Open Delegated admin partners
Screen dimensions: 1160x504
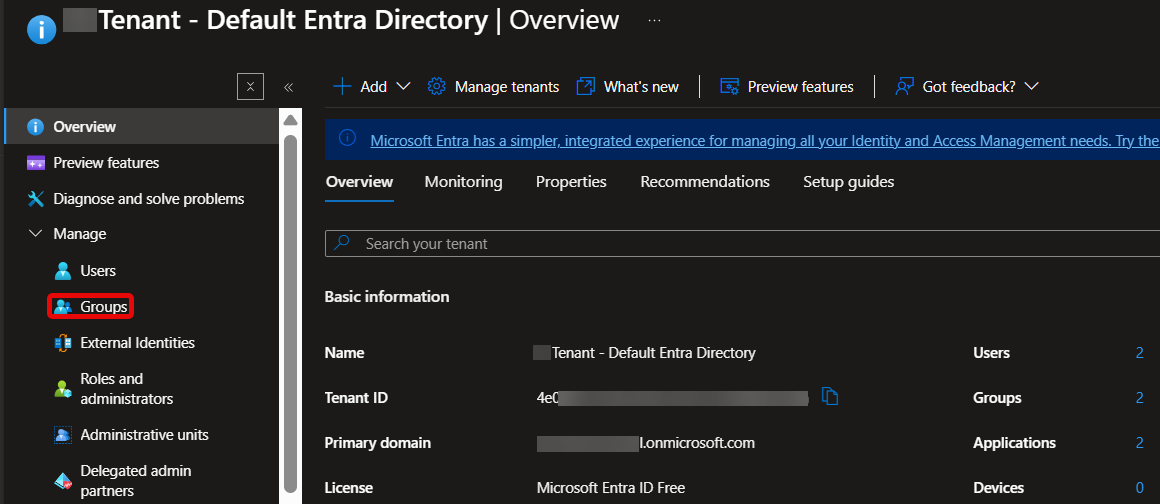pyautogui.click(x=124, y=480)
